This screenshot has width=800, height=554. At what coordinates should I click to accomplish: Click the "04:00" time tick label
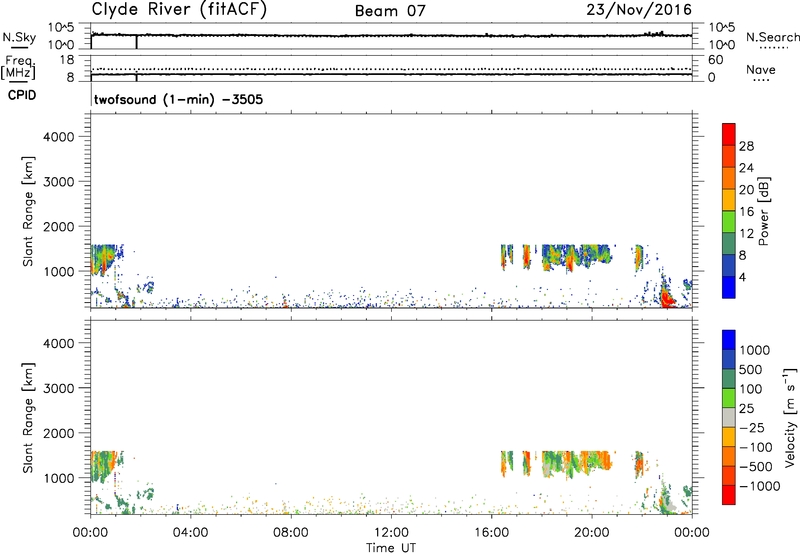coord(190,533)
